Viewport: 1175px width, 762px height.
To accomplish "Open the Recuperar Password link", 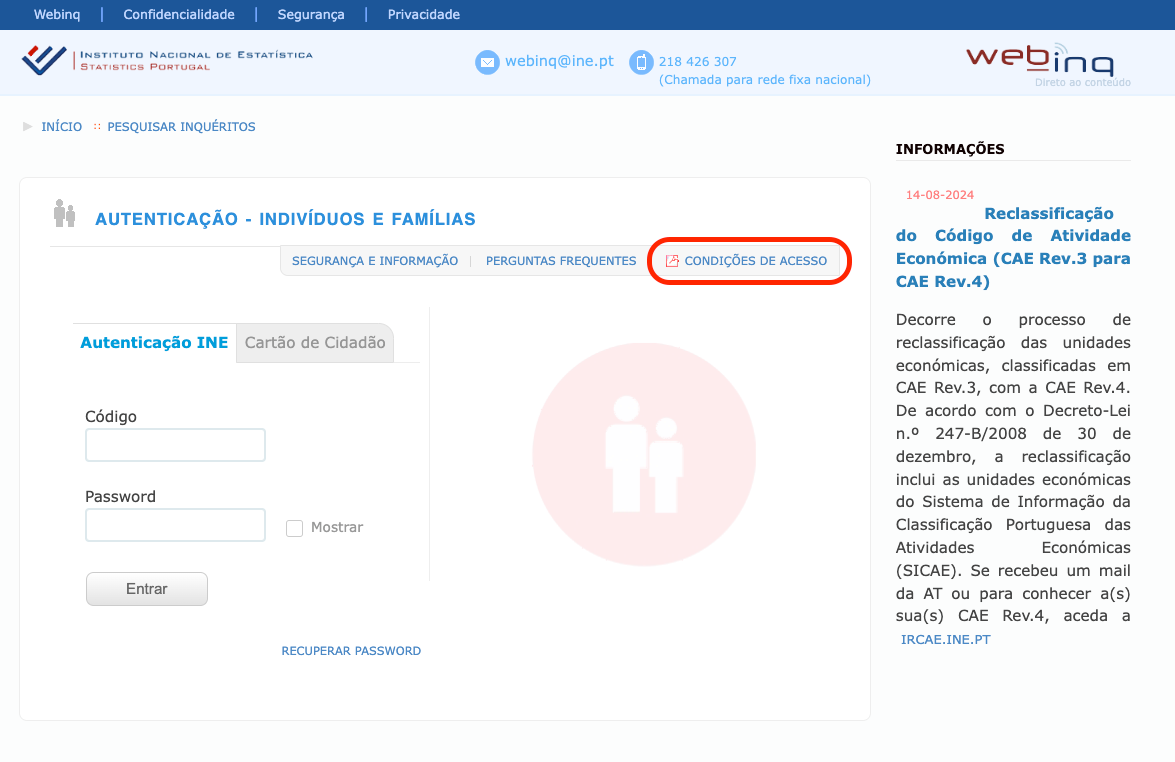I will pyautogui.click(x=351, y=651).
